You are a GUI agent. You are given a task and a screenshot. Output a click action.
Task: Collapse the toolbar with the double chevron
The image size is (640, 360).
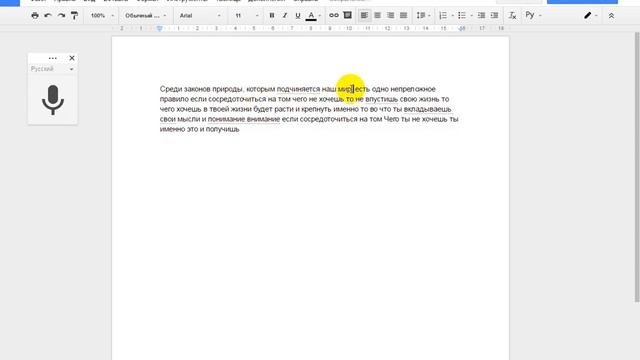[x=611, y=16]
